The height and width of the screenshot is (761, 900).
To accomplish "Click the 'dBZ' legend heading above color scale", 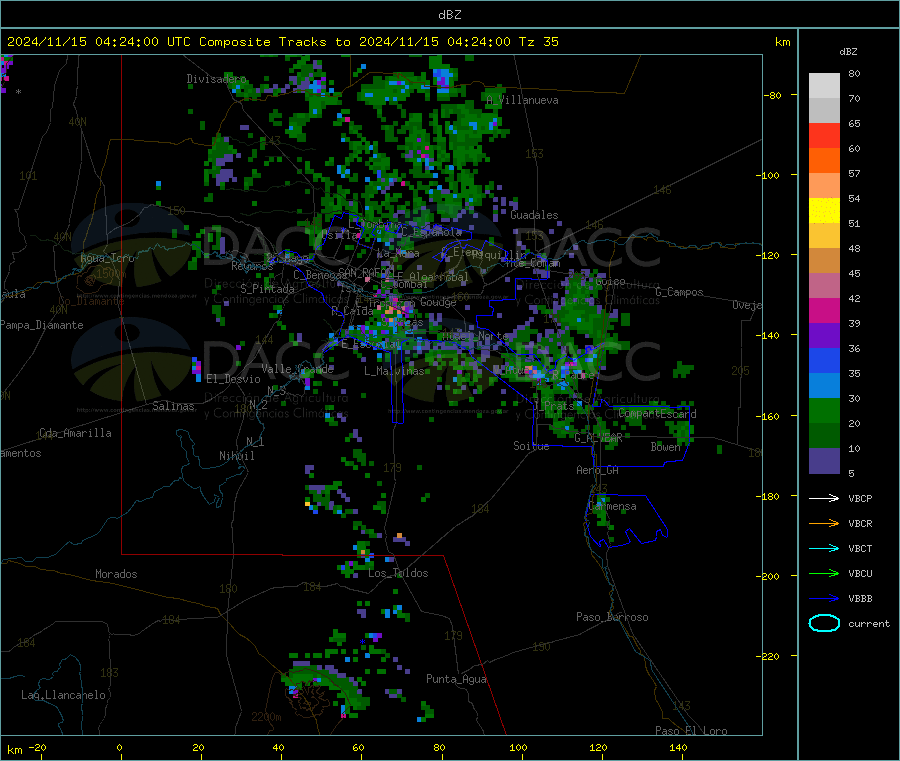I will click(848, 52).
